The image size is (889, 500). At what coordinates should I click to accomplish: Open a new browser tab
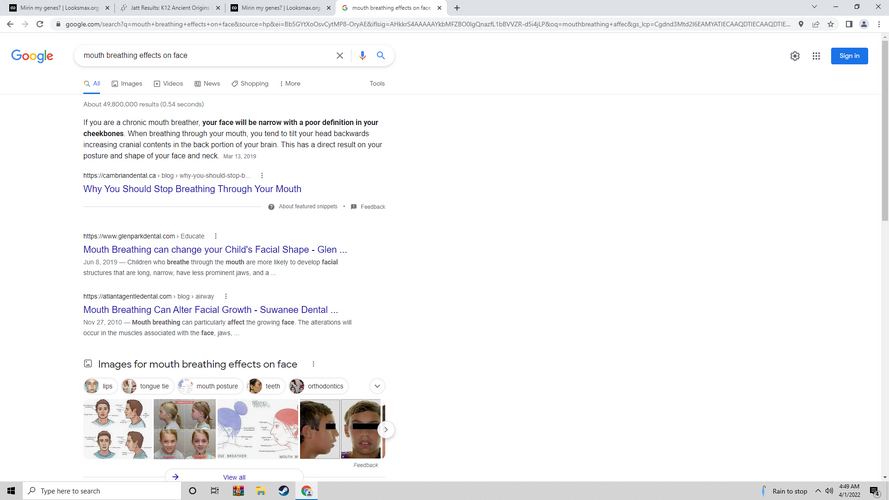click(457, 8)
